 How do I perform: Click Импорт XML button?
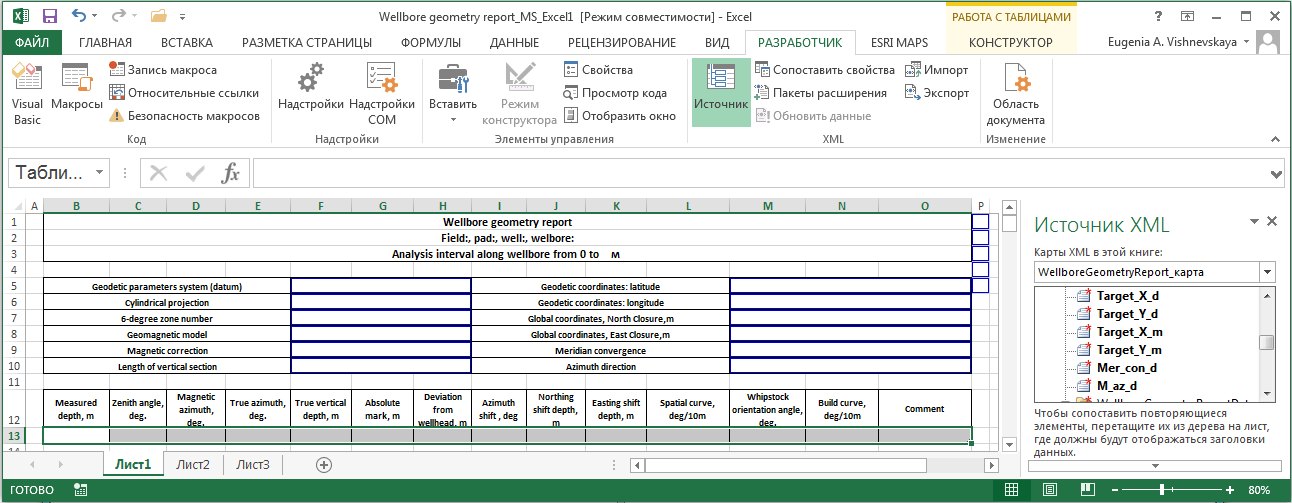(937, 70)
